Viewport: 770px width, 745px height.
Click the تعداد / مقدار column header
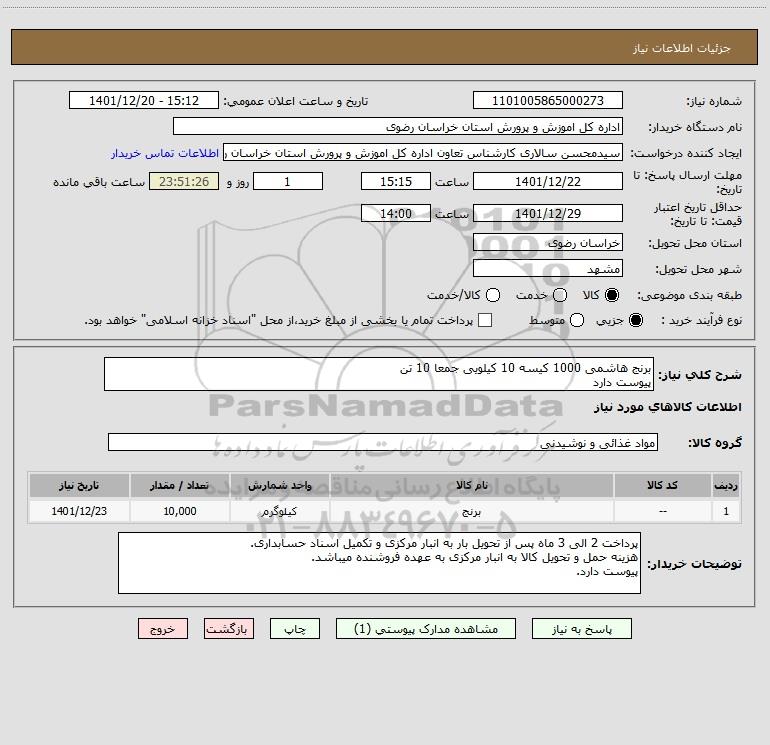point(179,486)
